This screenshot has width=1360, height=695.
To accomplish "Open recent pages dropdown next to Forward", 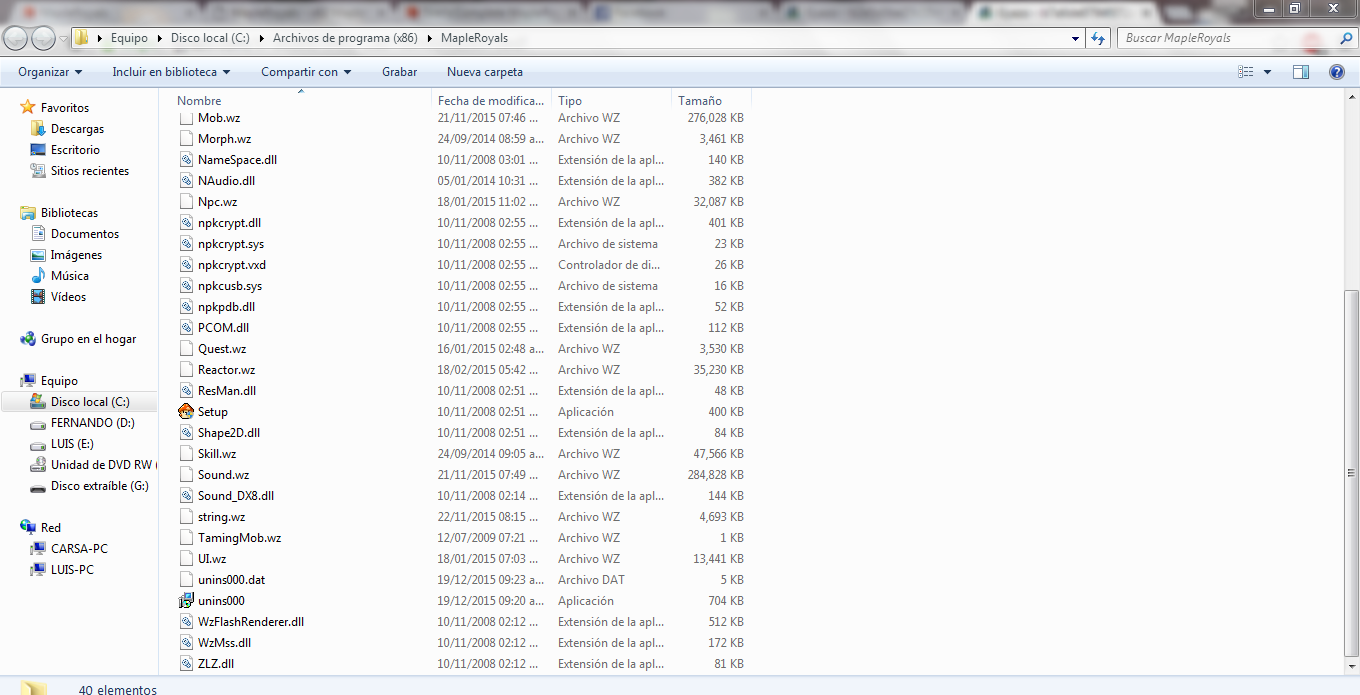I will point(63,39).
